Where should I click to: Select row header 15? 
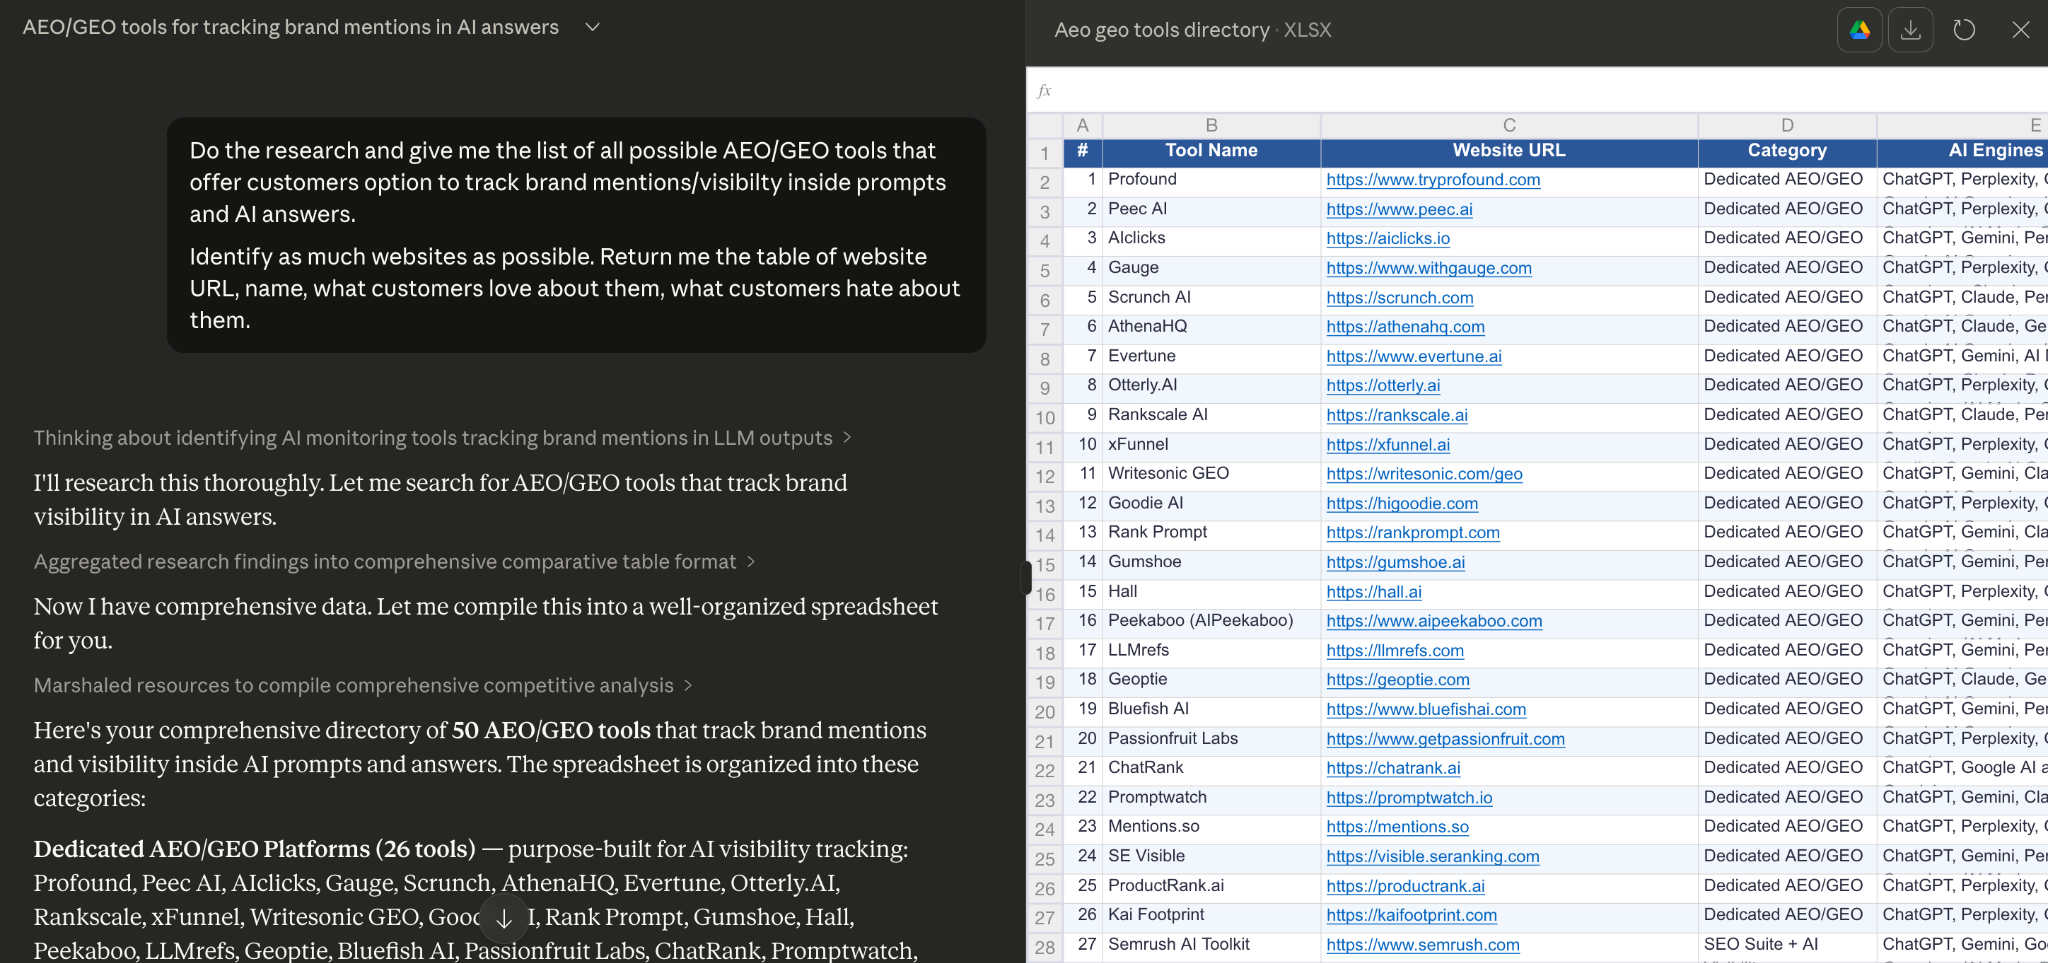point(1044,565)
